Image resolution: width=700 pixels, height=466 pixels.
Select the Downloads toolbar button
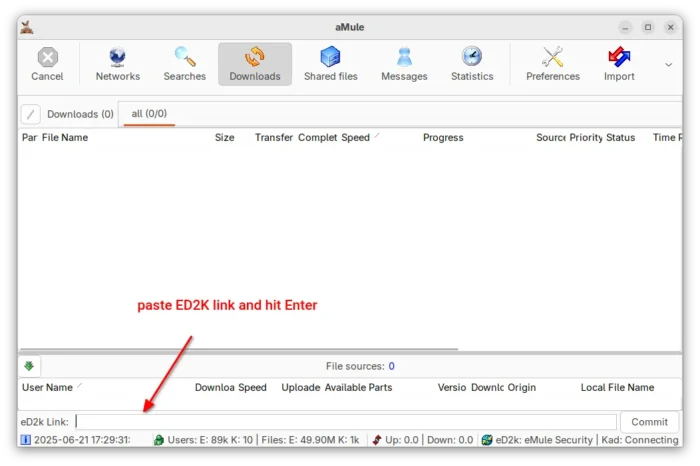point(255,64)
